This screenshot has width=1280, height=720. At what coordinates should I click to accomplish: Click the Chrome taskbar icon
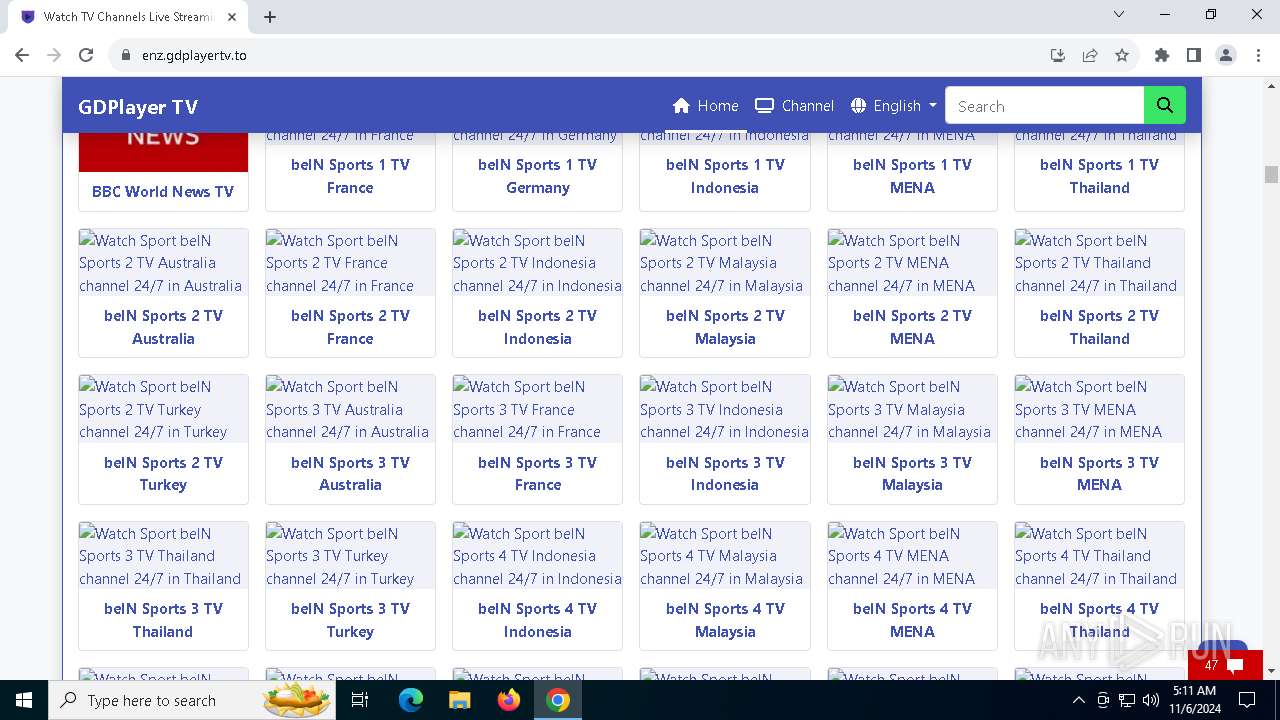click(558, 700)
